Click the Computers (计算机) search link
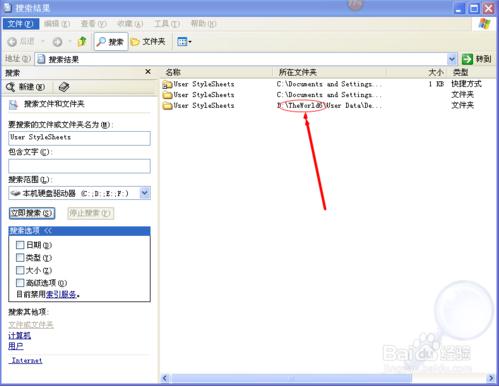 (19, 335)
